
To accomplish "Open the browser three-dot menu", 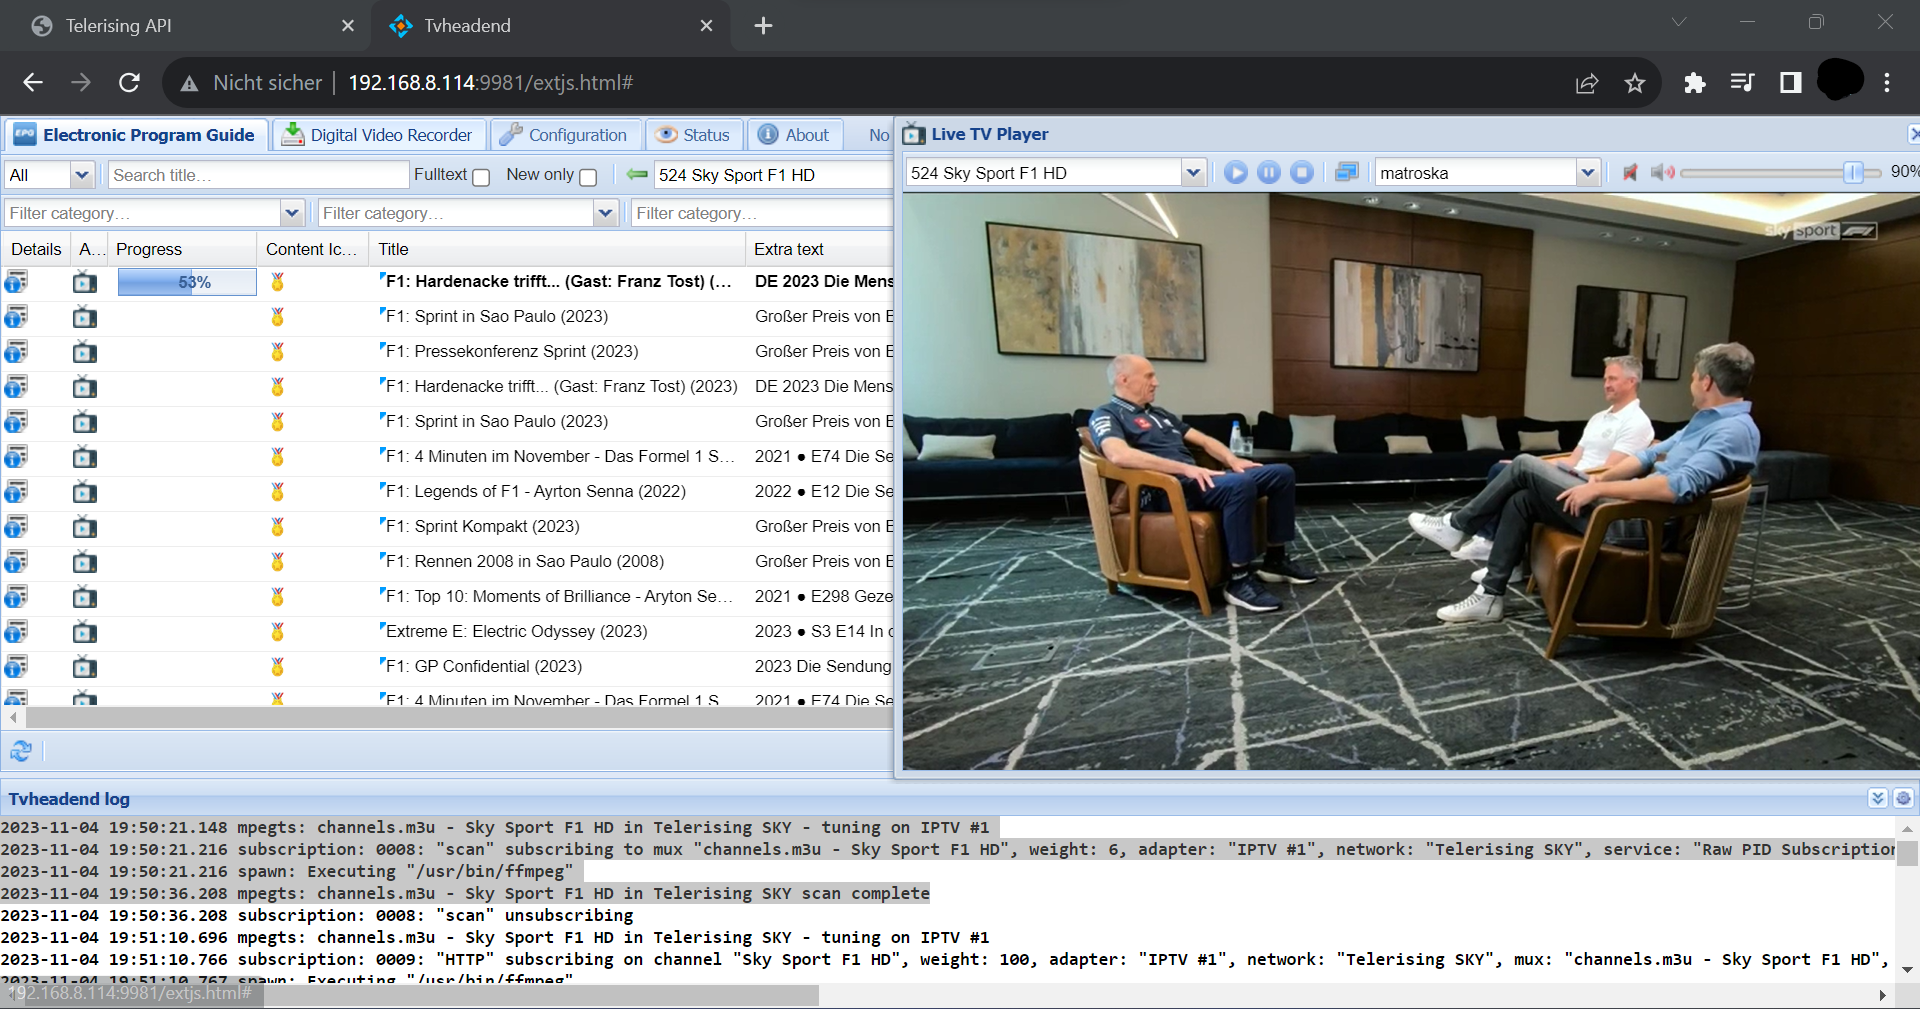I will pos(1887,83).
